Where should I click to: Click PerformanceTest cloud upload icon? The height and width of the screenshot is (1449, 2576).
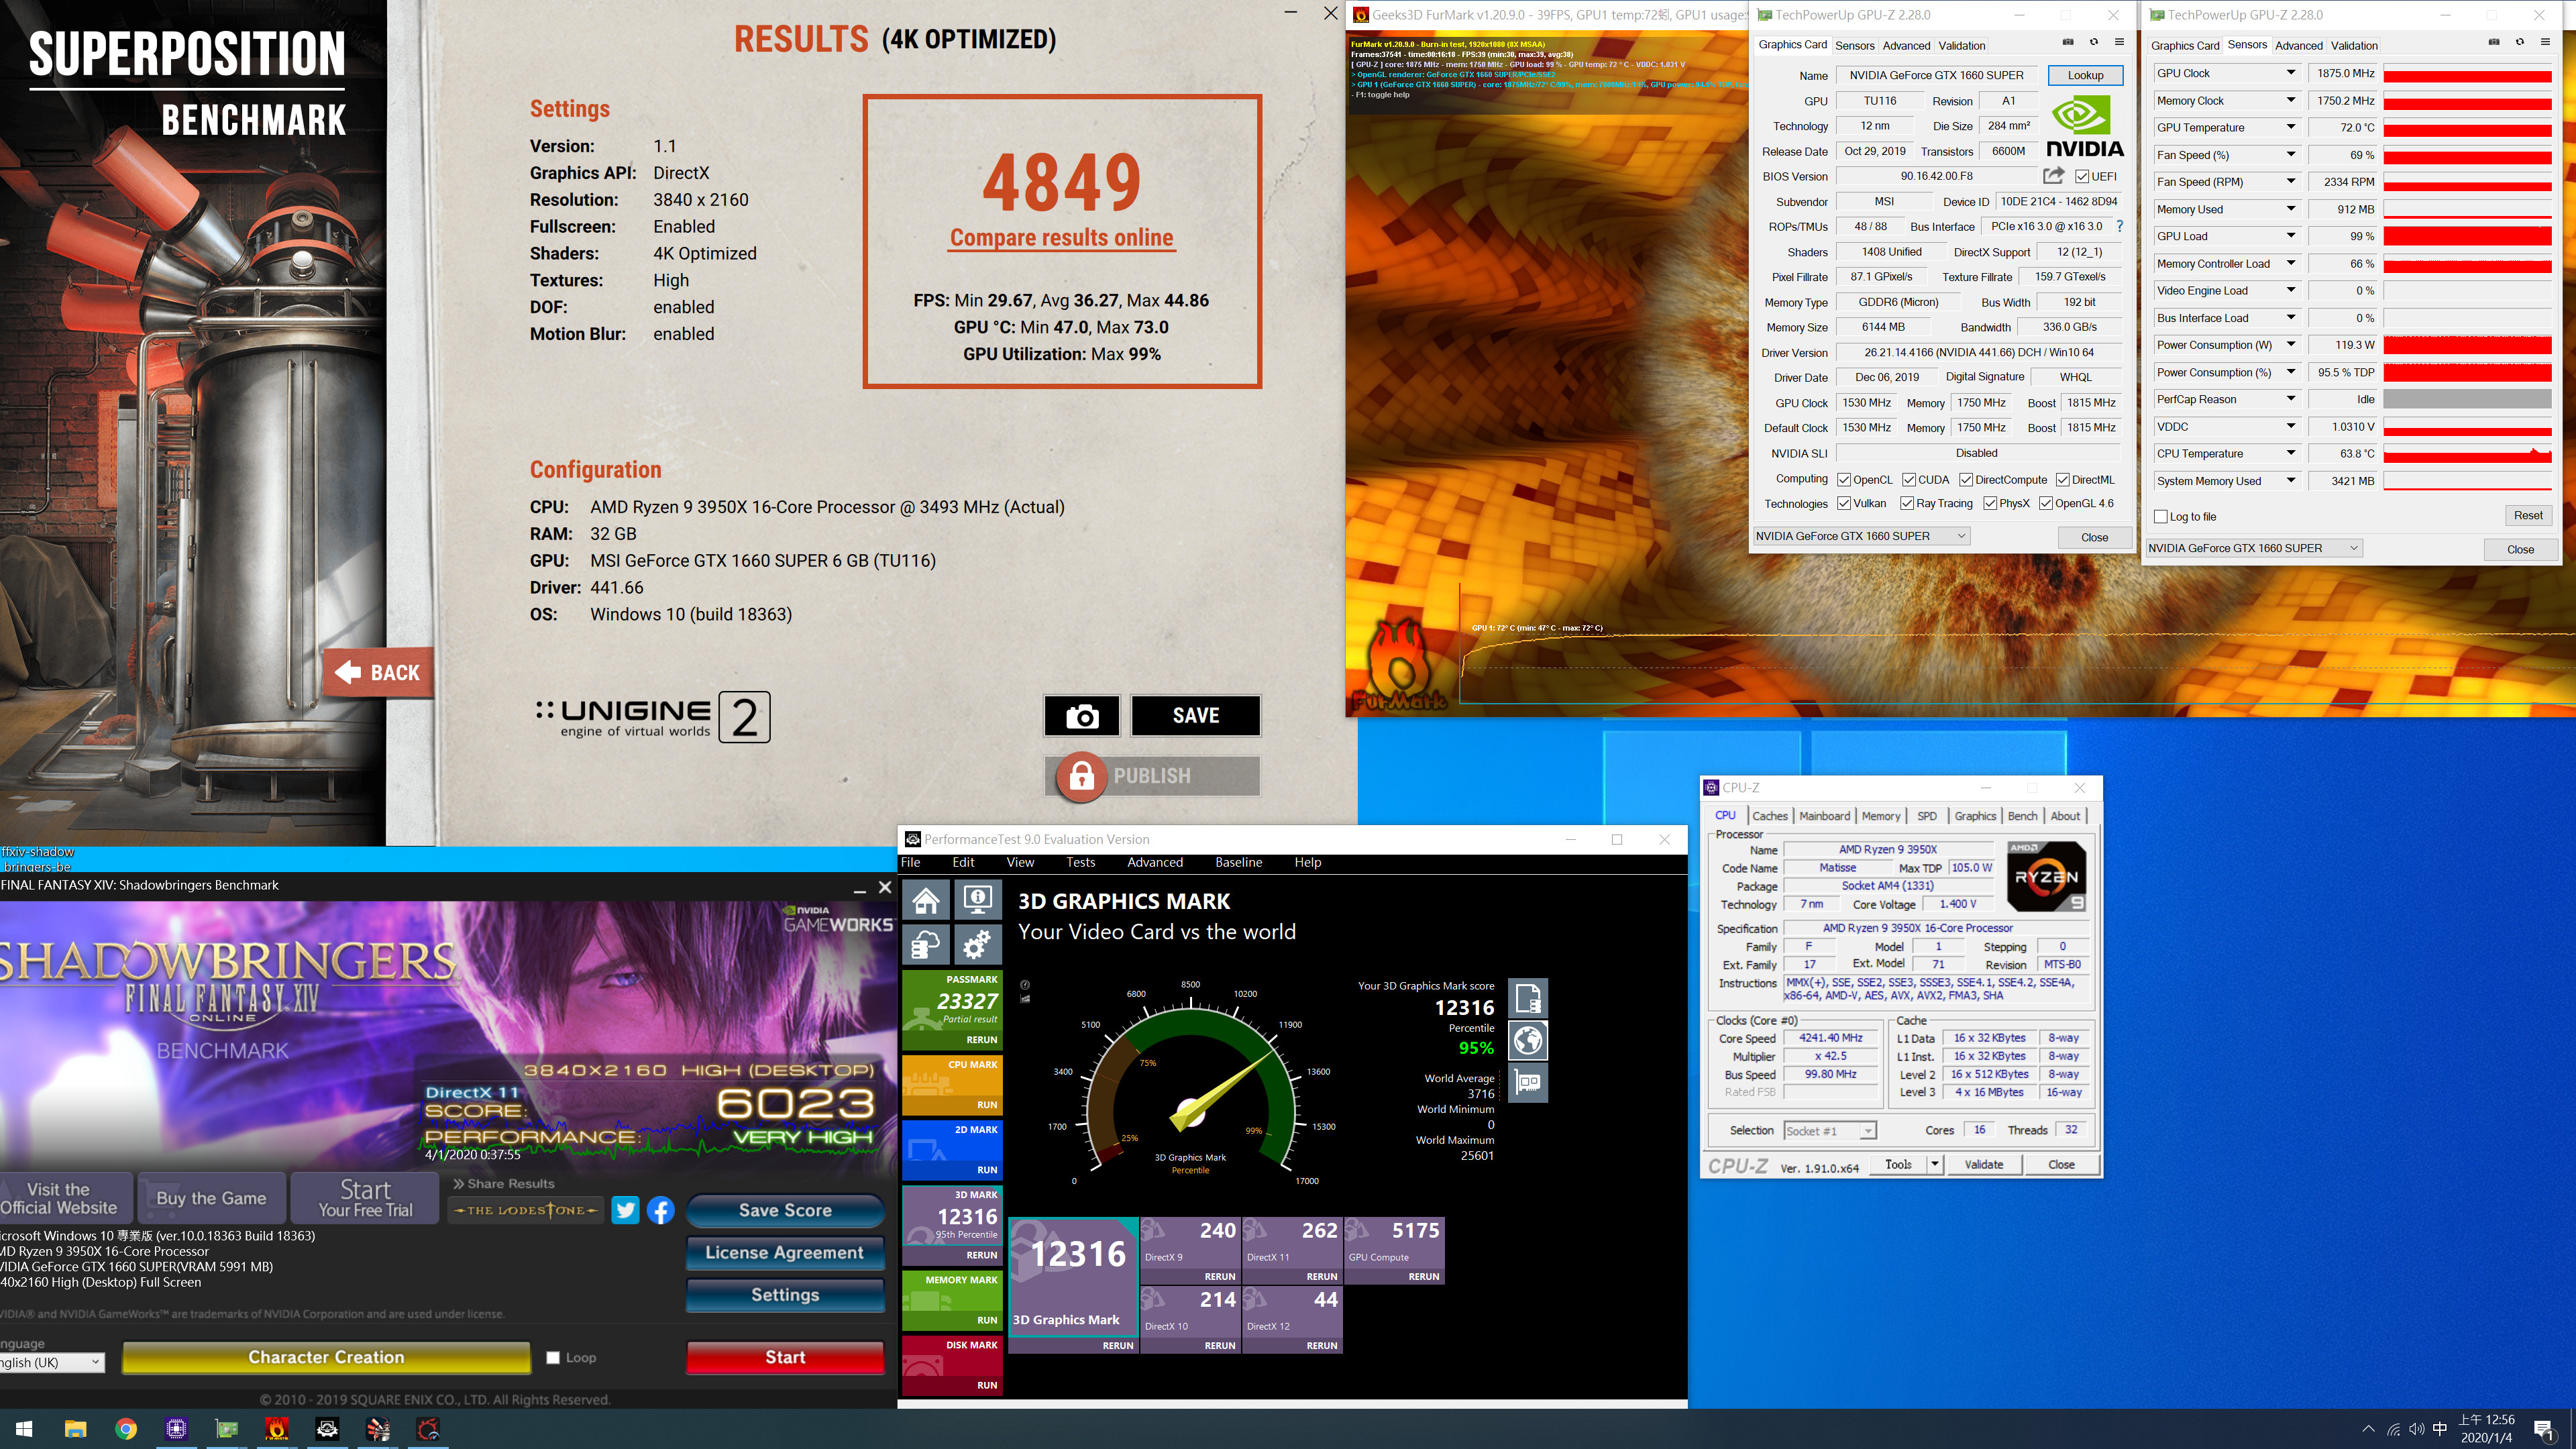[926, 944]
